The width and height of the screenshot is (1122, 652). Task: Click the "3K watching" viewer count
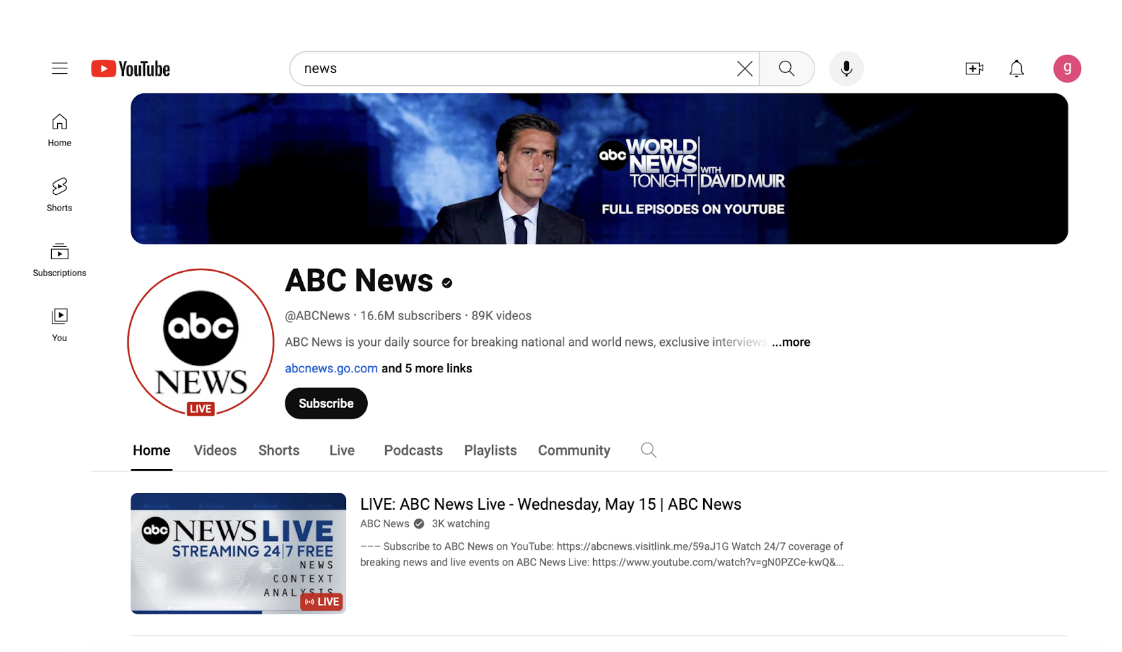(461, 524)
